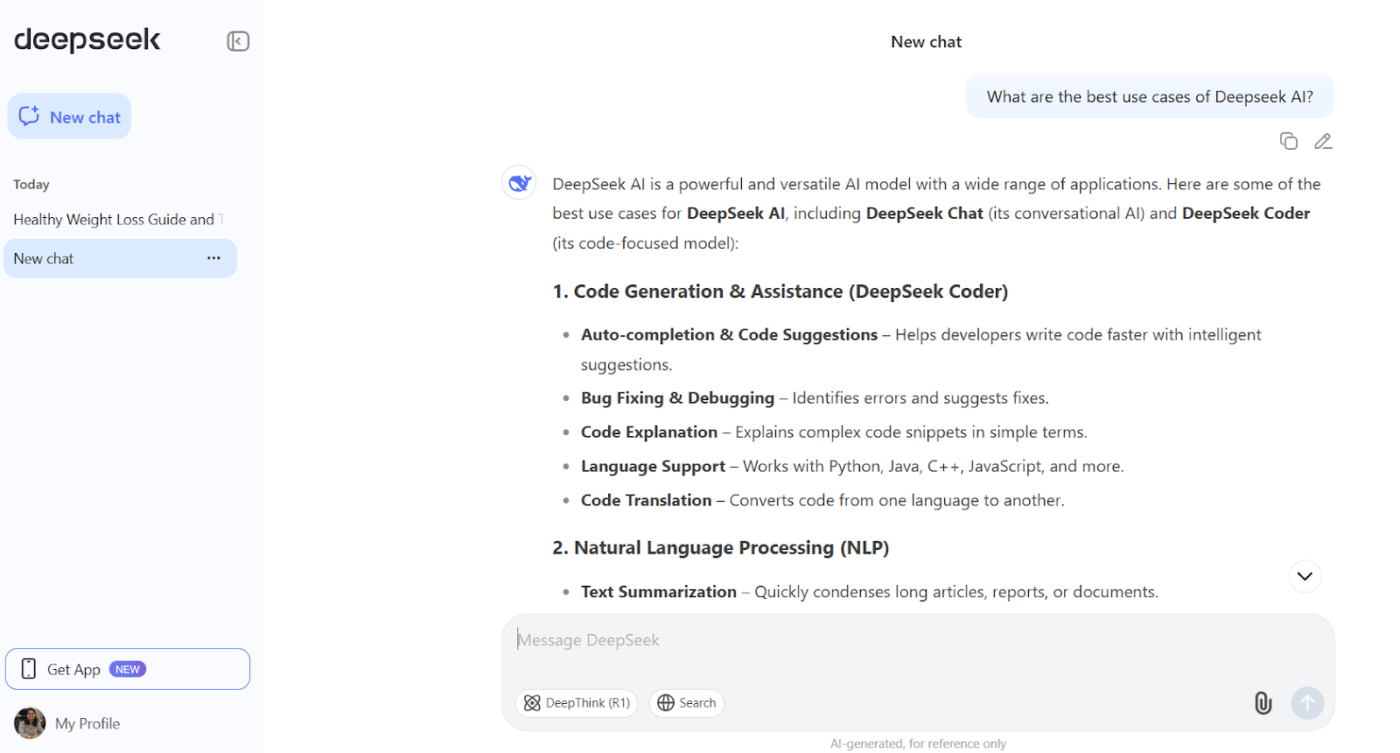Viewport: 1400px width, 753px height.
Task: Click the text Code Translation
Action: pyautogui.click(x=646, y=500)
